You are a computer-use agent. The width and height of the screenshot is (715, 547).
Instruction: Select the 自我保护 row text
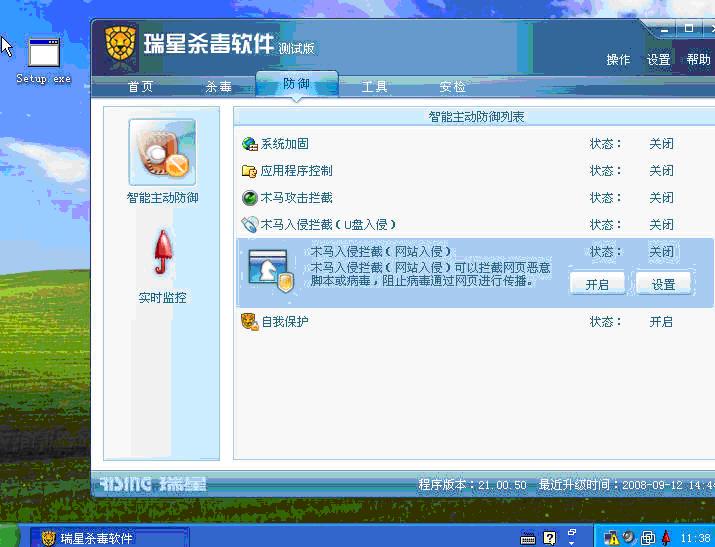pyautogui.click(x=285, y=322)
